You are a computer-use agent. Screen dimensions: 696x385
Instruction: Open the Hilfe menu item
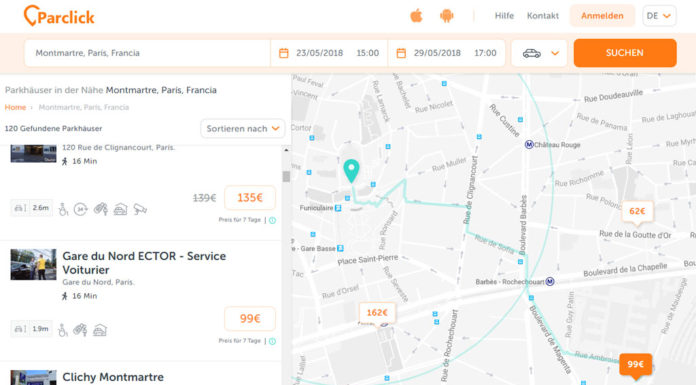click(x=504, y=16)
